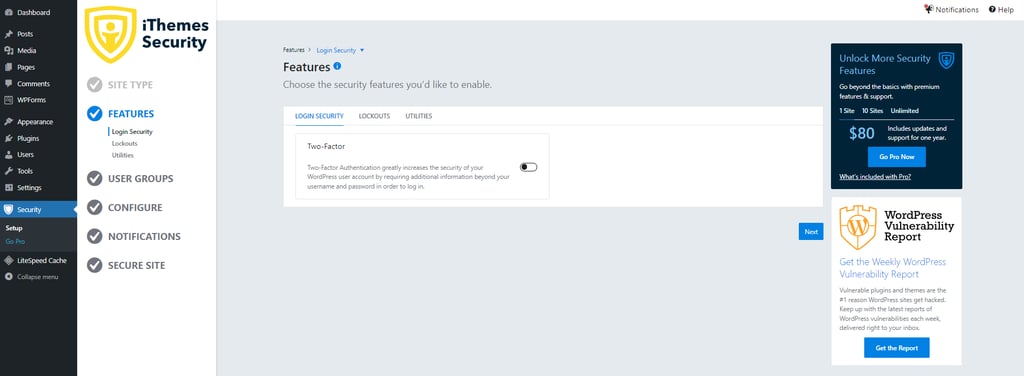Click the Plugins plug icon
1024x376 pixels.
point(8,138)
